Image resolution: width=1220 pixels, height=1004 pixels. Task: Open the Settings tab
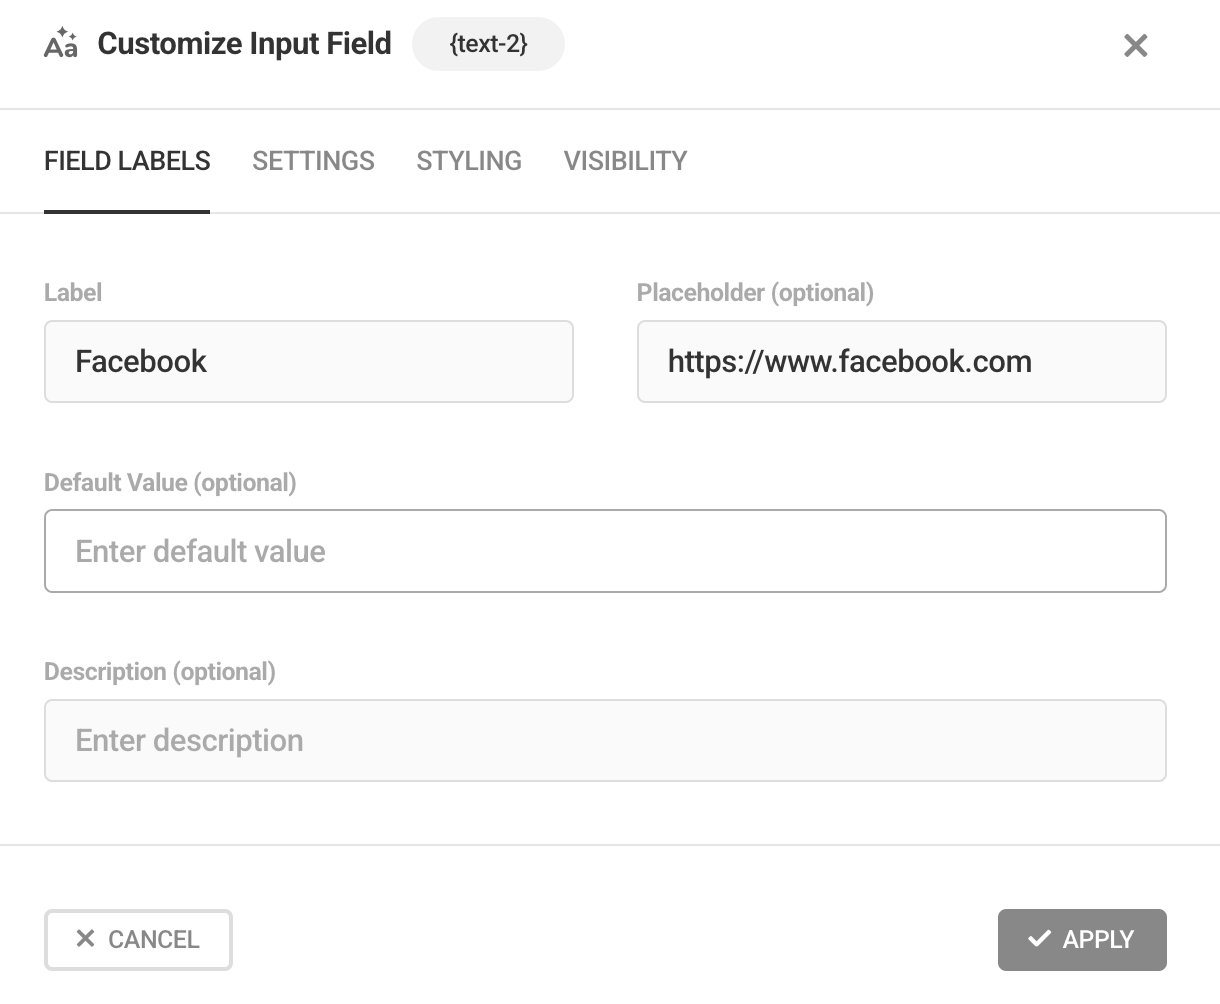[x=313, y=161]
